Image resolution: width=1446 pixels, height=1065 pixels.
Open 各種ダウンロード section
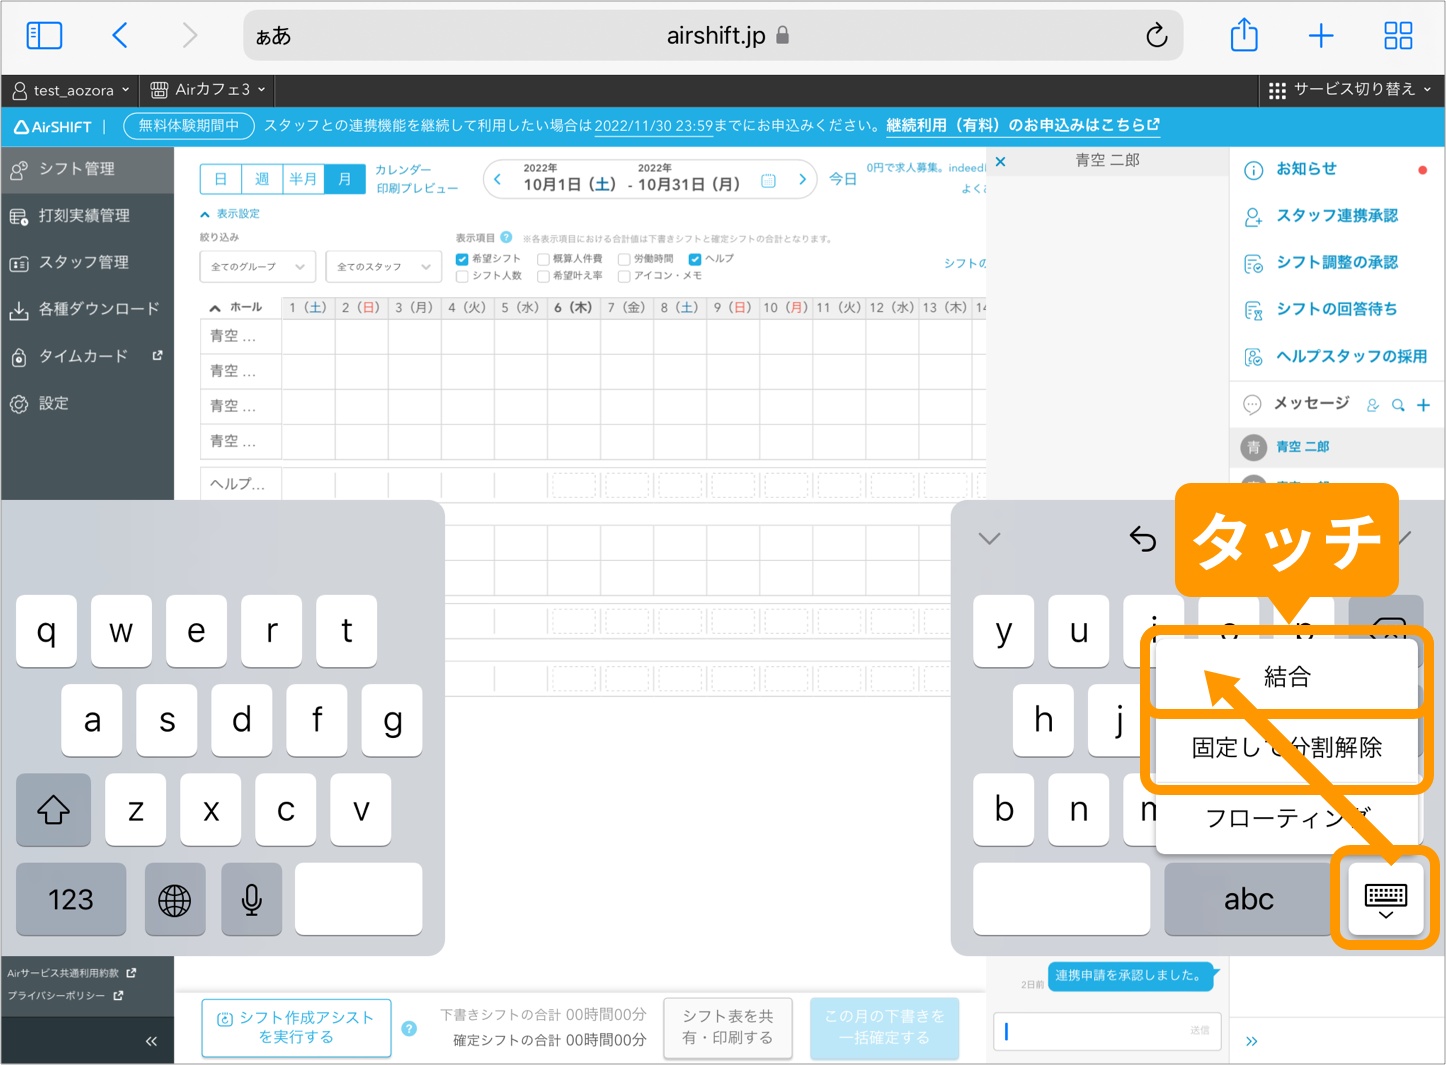tap(87, 309)
